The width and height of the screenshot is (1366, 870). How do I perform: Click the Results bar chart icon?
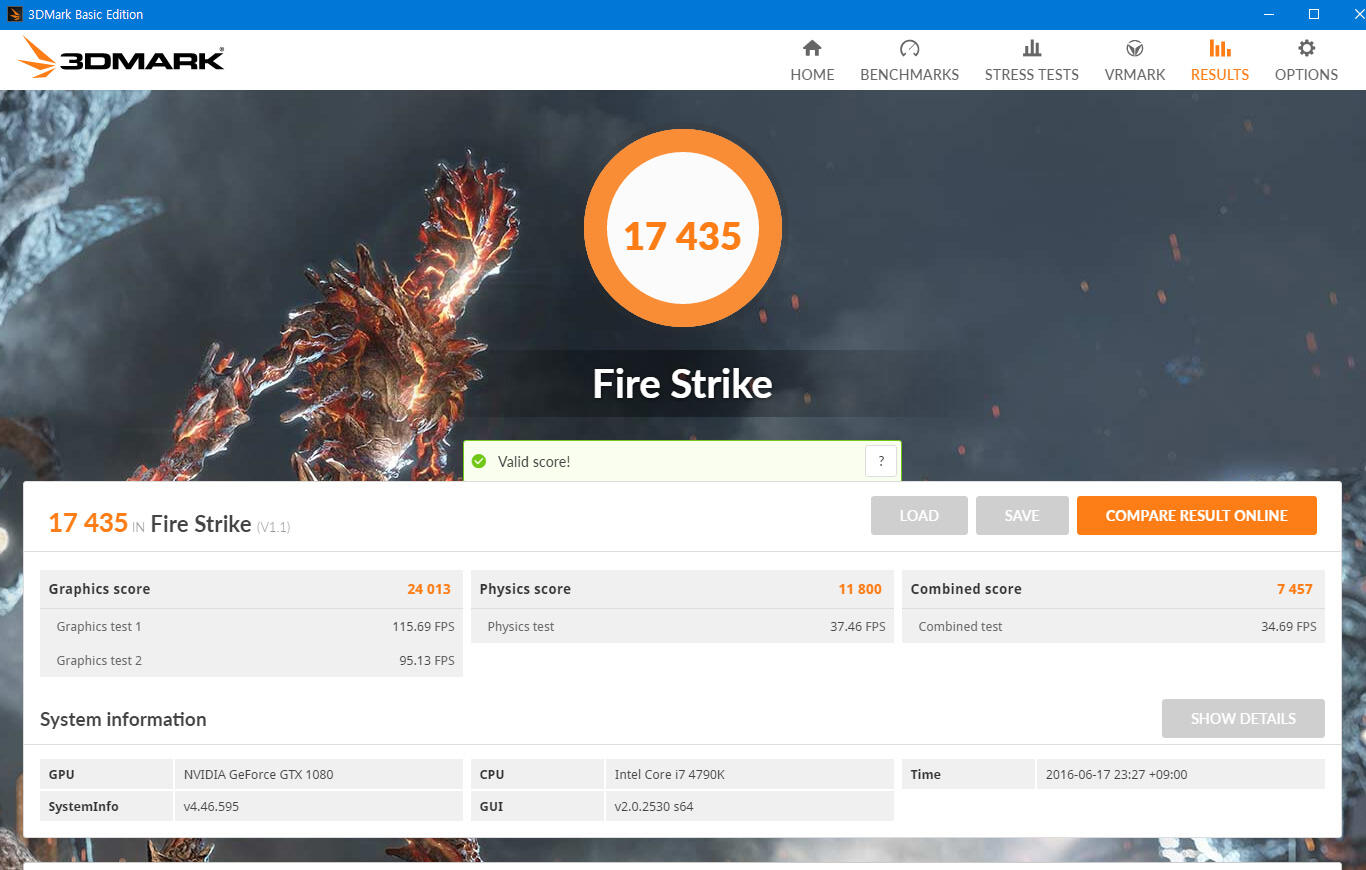point(1220,48)
